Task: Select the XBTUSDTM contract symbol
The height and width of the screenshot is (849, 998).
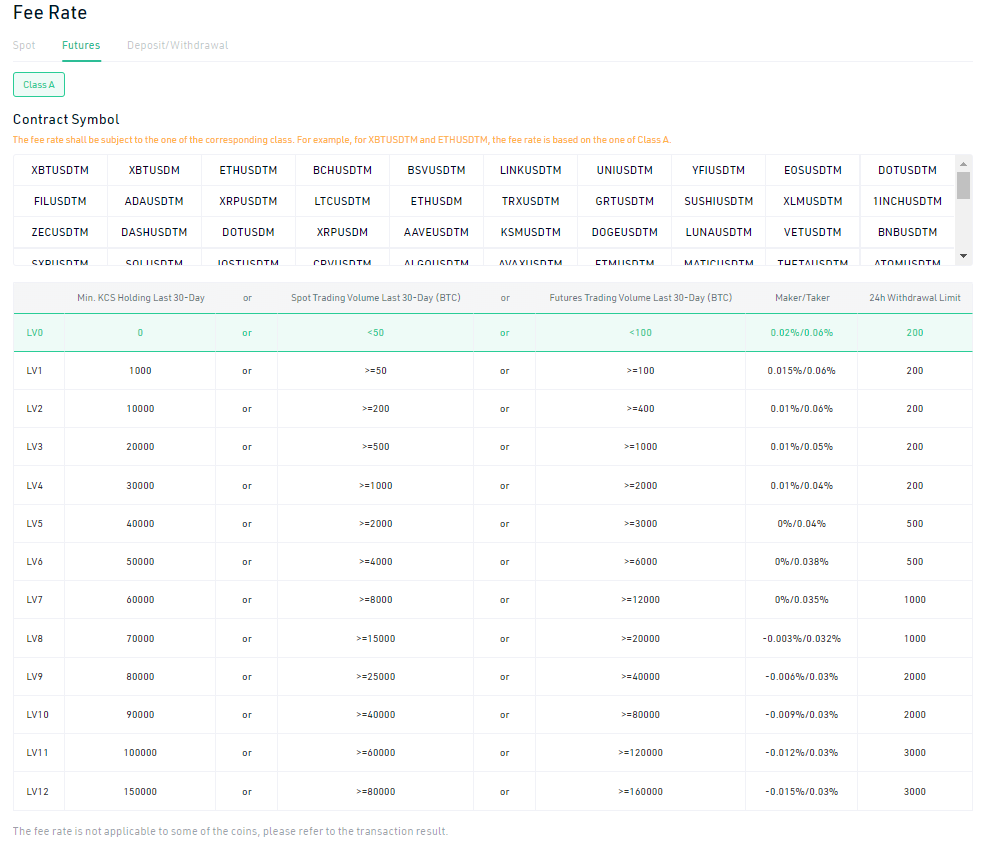Action: (60, 170)
